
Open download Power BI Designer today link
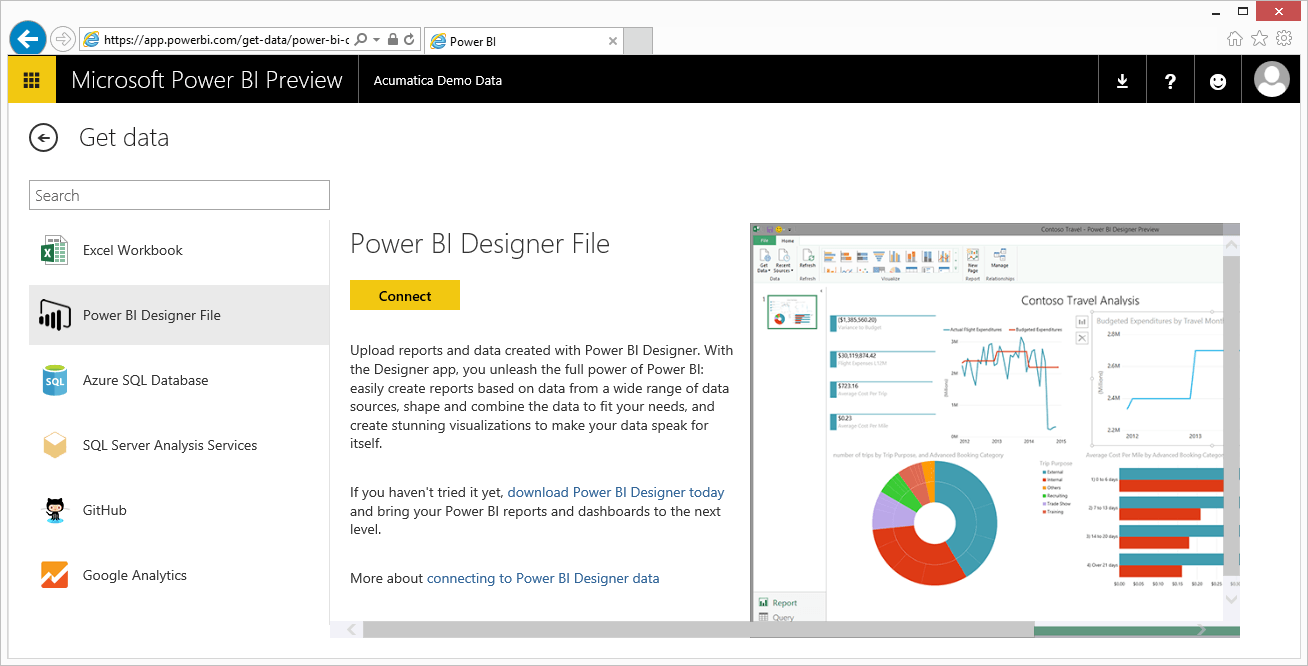(616, 492)
